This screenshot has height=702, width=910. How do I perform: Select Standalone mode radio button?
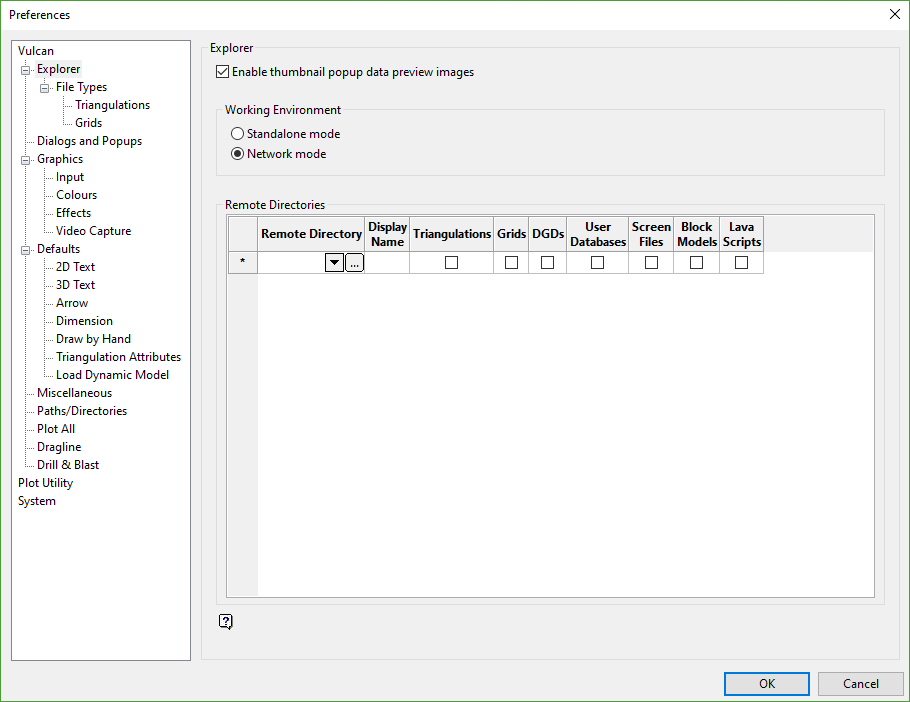tap(237, 134)
